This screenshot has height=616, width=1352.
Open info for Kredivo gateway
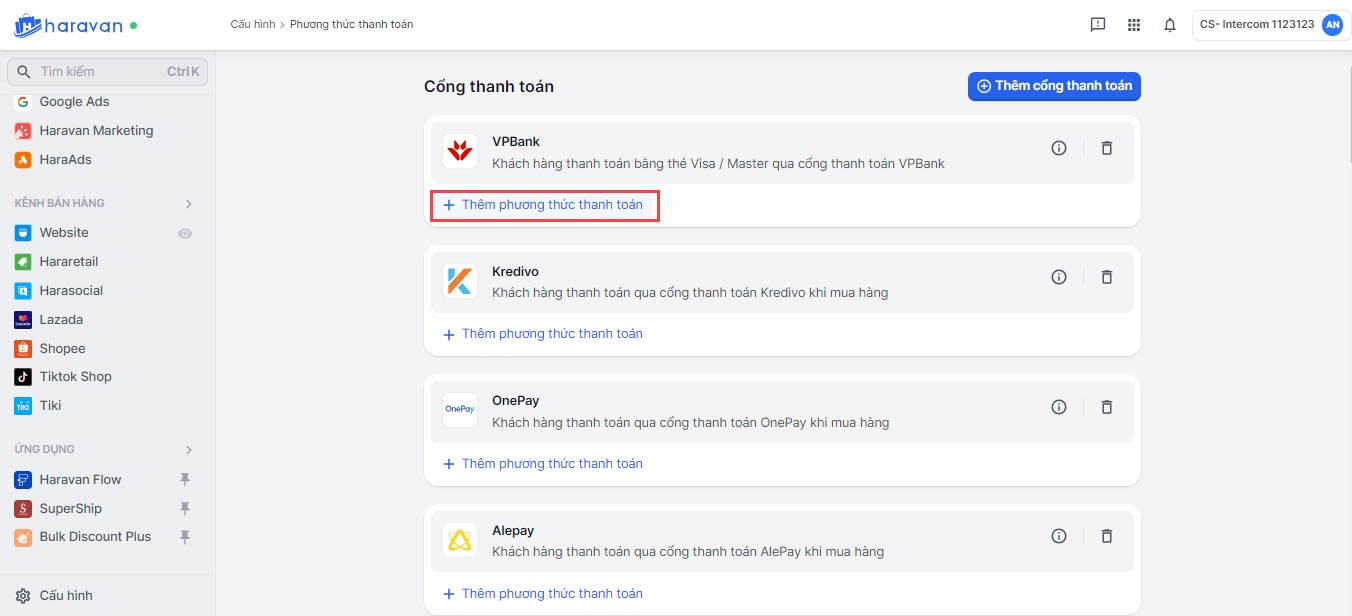1059,277
